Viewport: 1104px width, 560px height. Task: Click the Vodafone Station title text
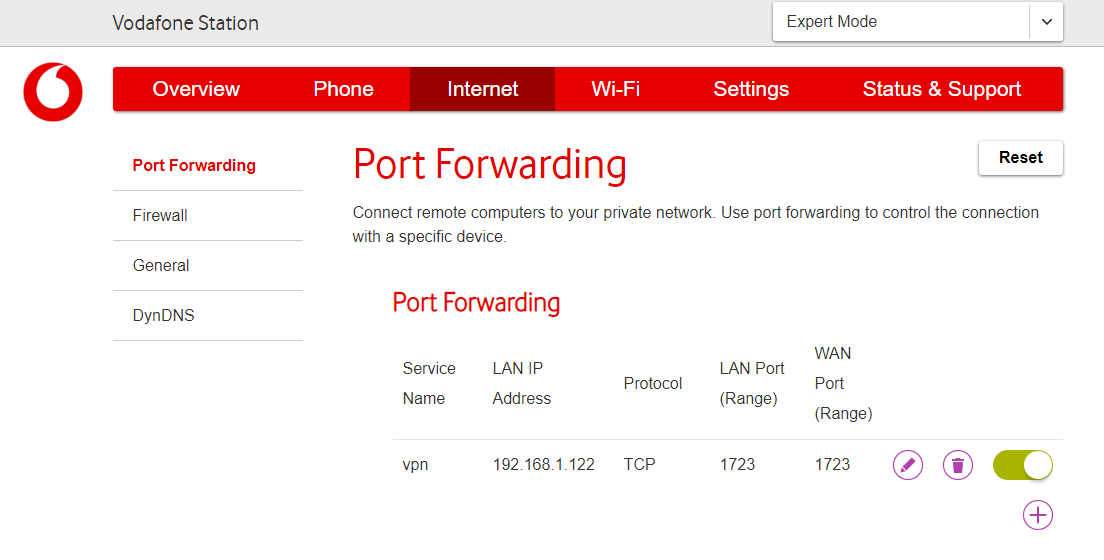(185, 23)
